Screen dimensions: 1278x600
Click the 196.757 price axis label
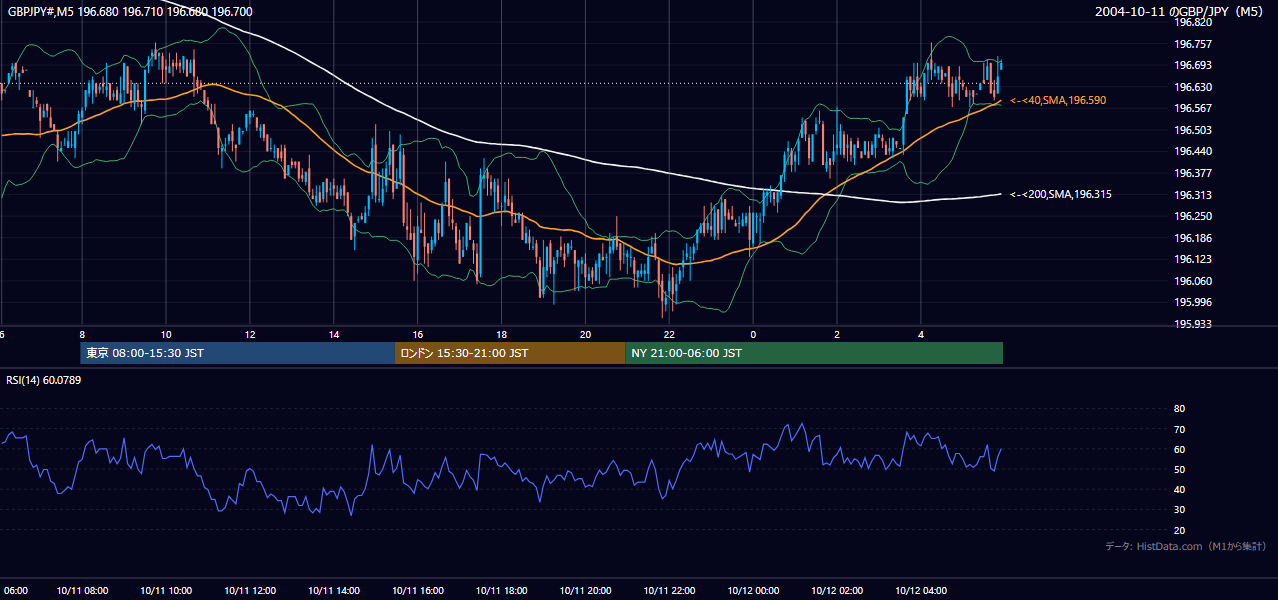click(1193, 44)
